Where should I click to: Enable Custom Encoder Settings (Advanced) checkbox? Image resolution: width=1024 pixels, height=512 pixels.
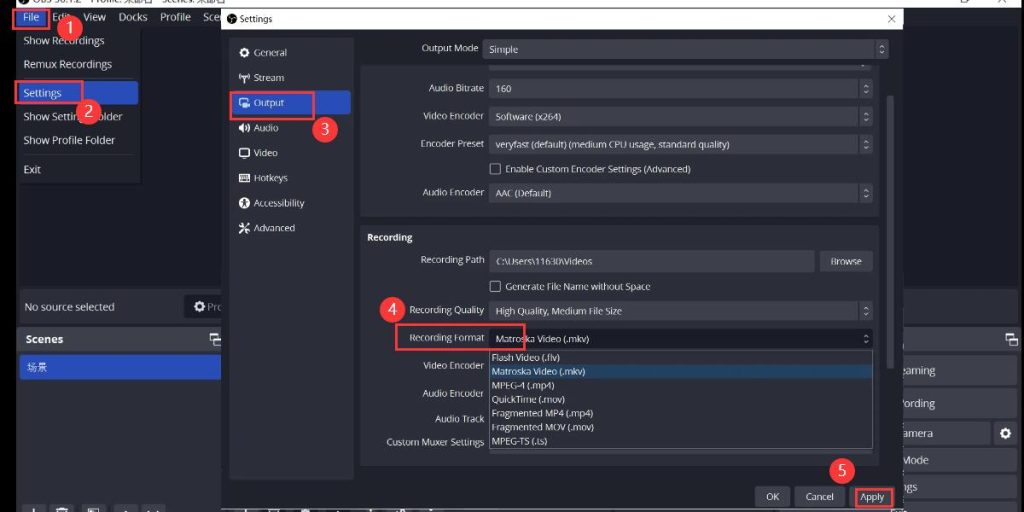click(x=495, y=169)
